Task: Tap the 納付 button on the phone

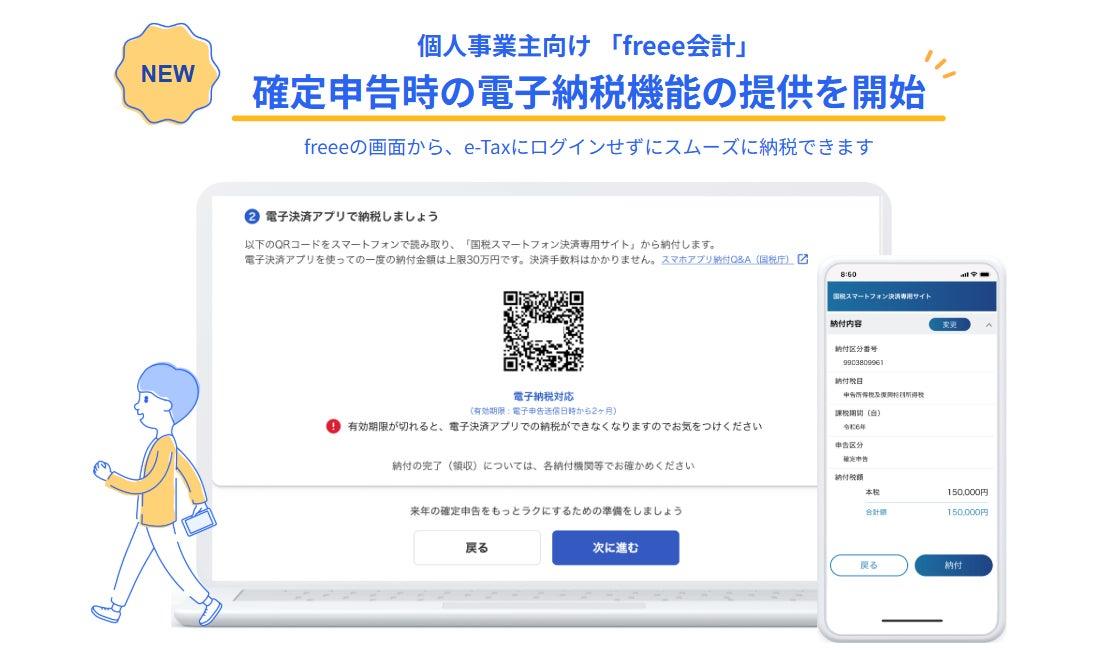Action: (953, 565)
